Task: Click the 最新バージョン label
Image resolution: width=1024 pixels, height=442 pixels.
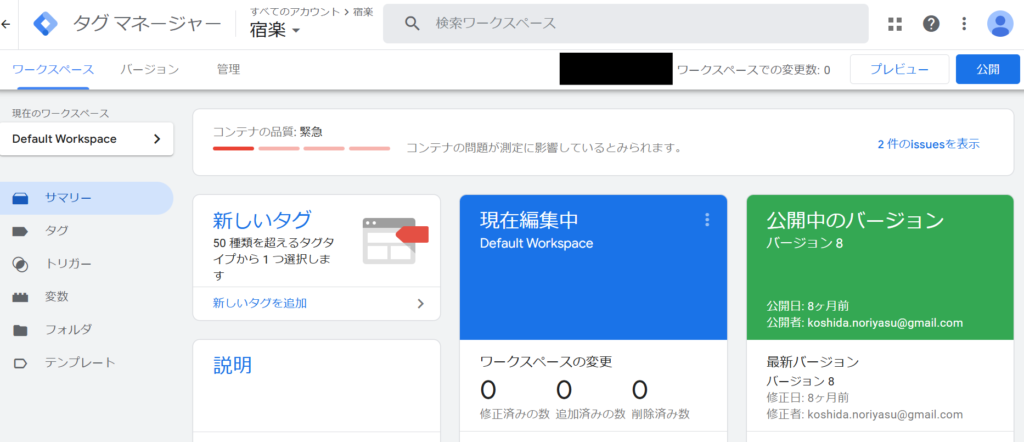Action: (812, 362)
